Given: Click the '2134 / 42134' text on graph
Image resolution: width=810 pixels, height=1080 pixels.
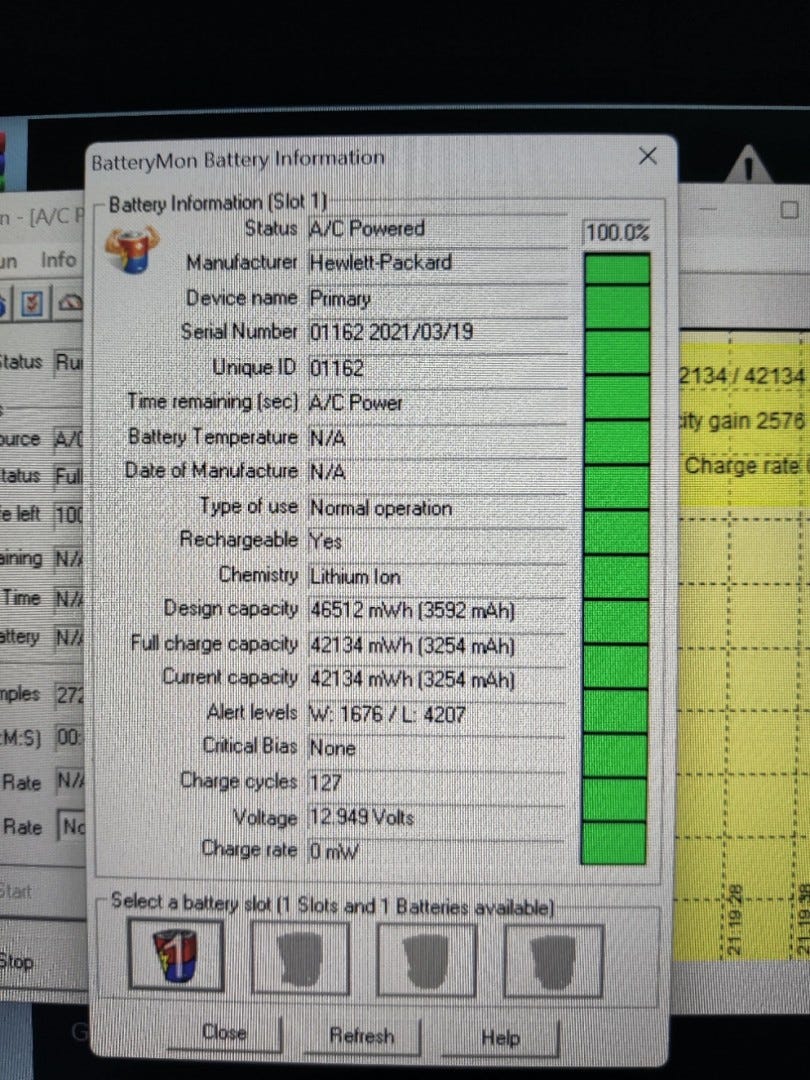Looking at the screenshot, I should 742,376.
